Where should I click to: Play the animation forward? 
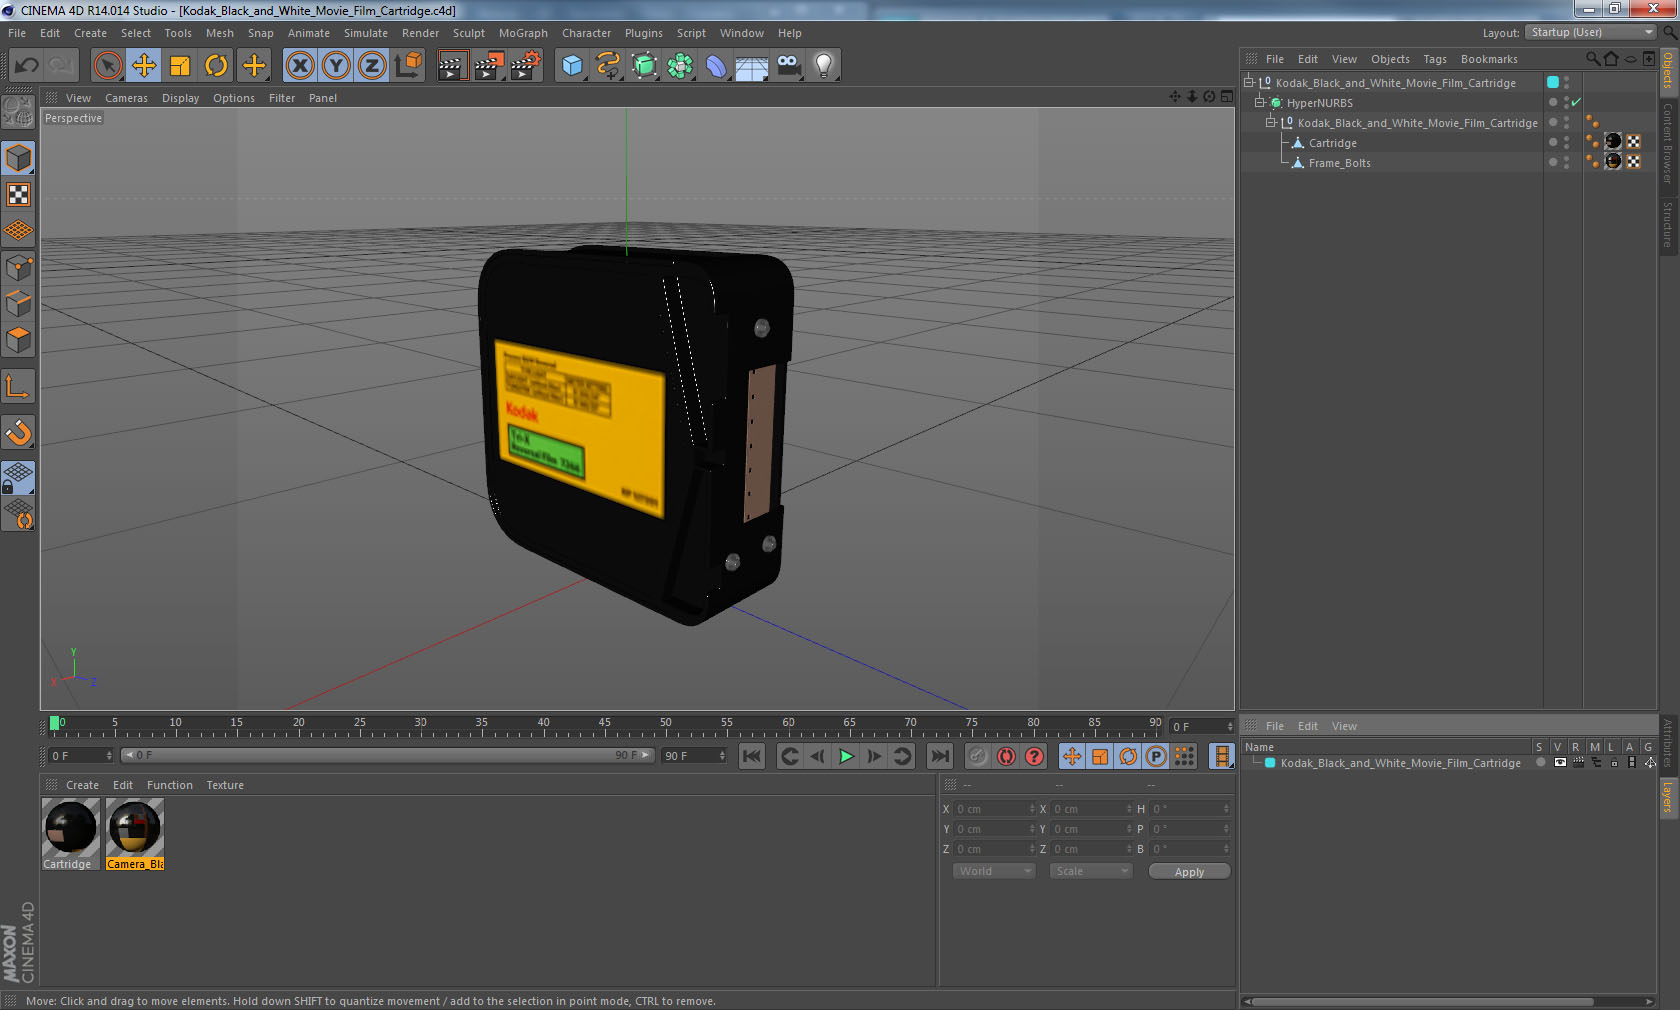click(846, 756)
